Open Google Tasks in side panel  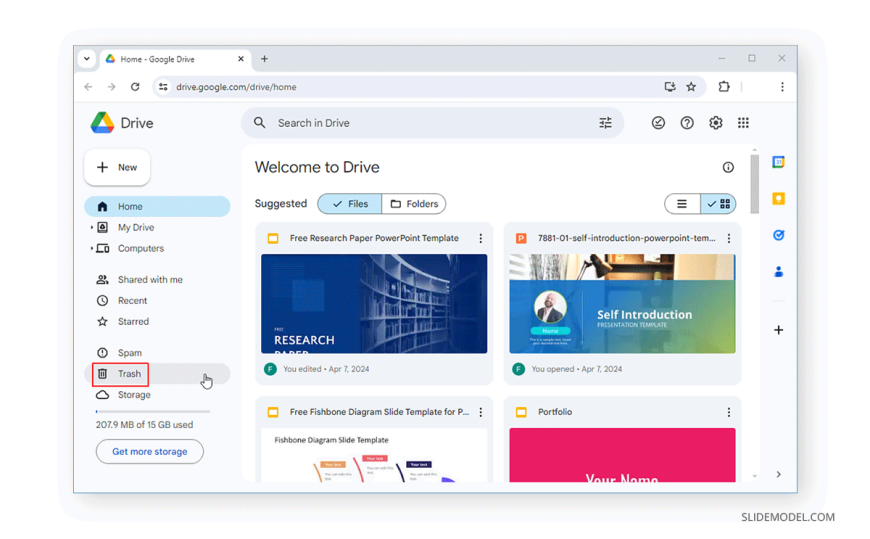(778, 235)
